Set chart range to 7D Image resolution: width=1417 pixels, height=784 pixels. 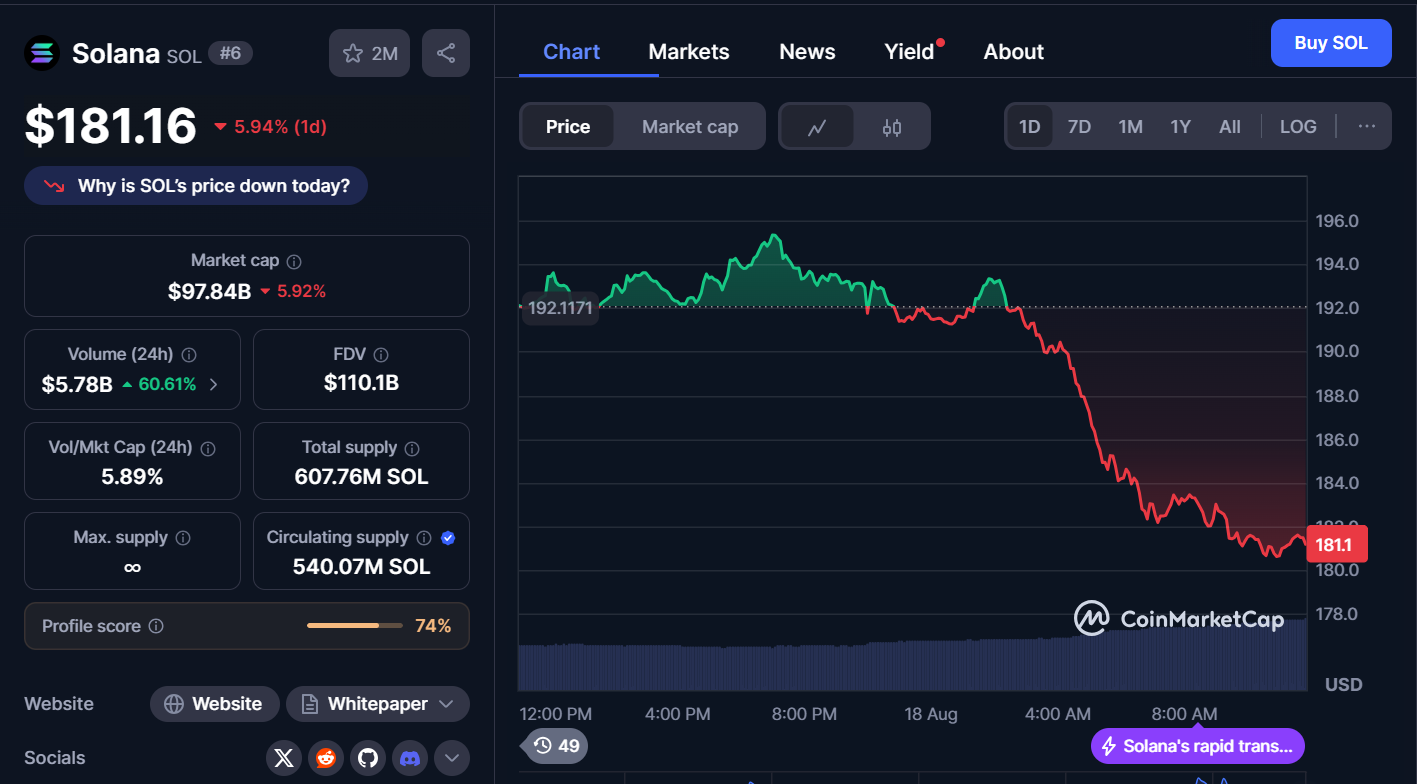click(1079, 127)
